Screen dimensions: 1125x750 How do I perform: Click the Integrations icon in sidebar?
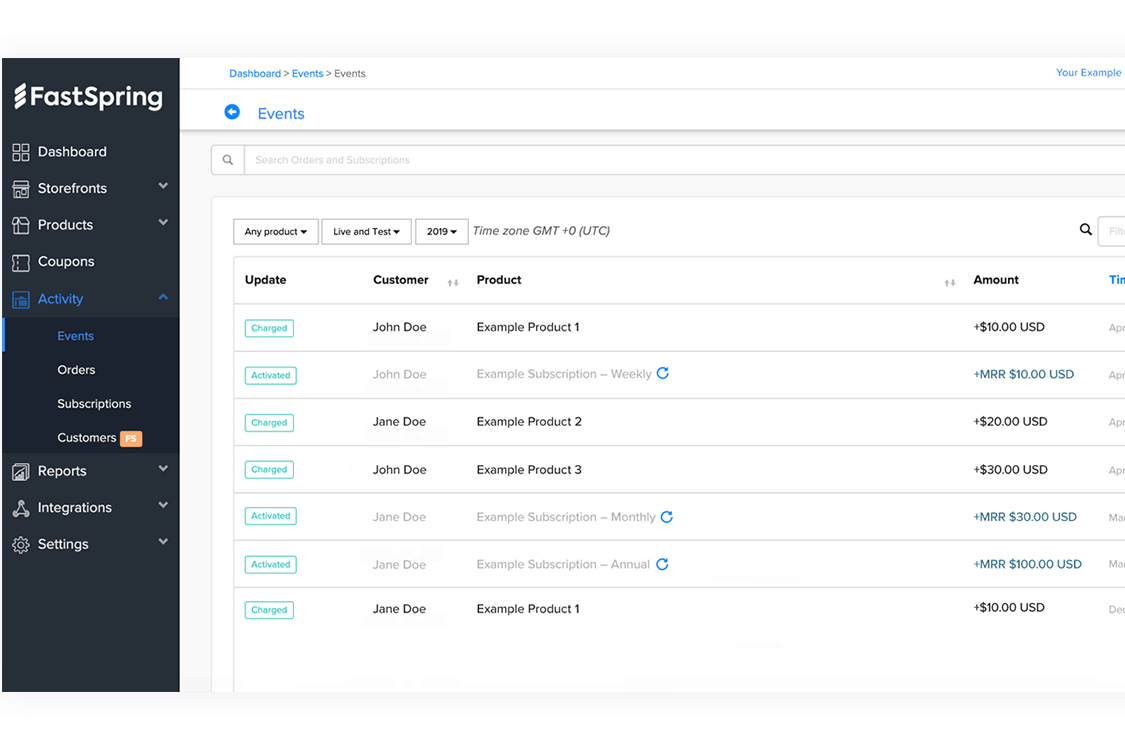point(20,508)
